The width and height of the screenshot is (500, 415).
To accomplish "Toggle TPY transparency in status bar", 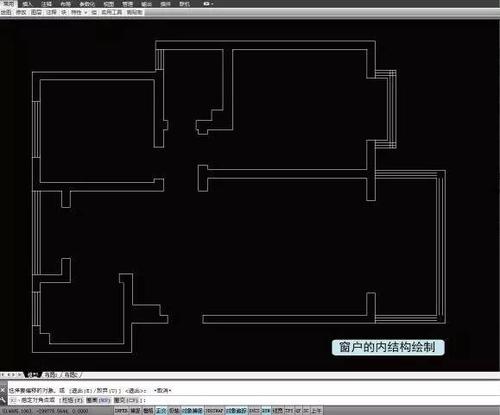I will 289,410.
